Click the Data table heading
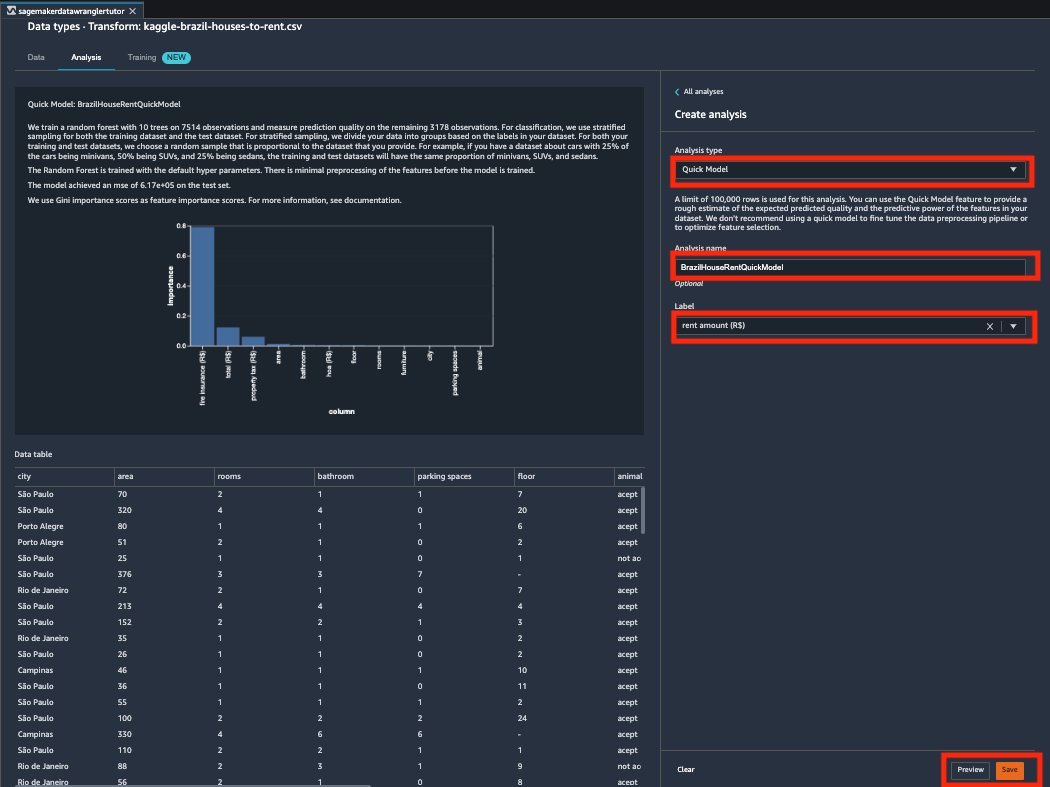This screenshot has width=1050, height=787. [x=33, y=454]
